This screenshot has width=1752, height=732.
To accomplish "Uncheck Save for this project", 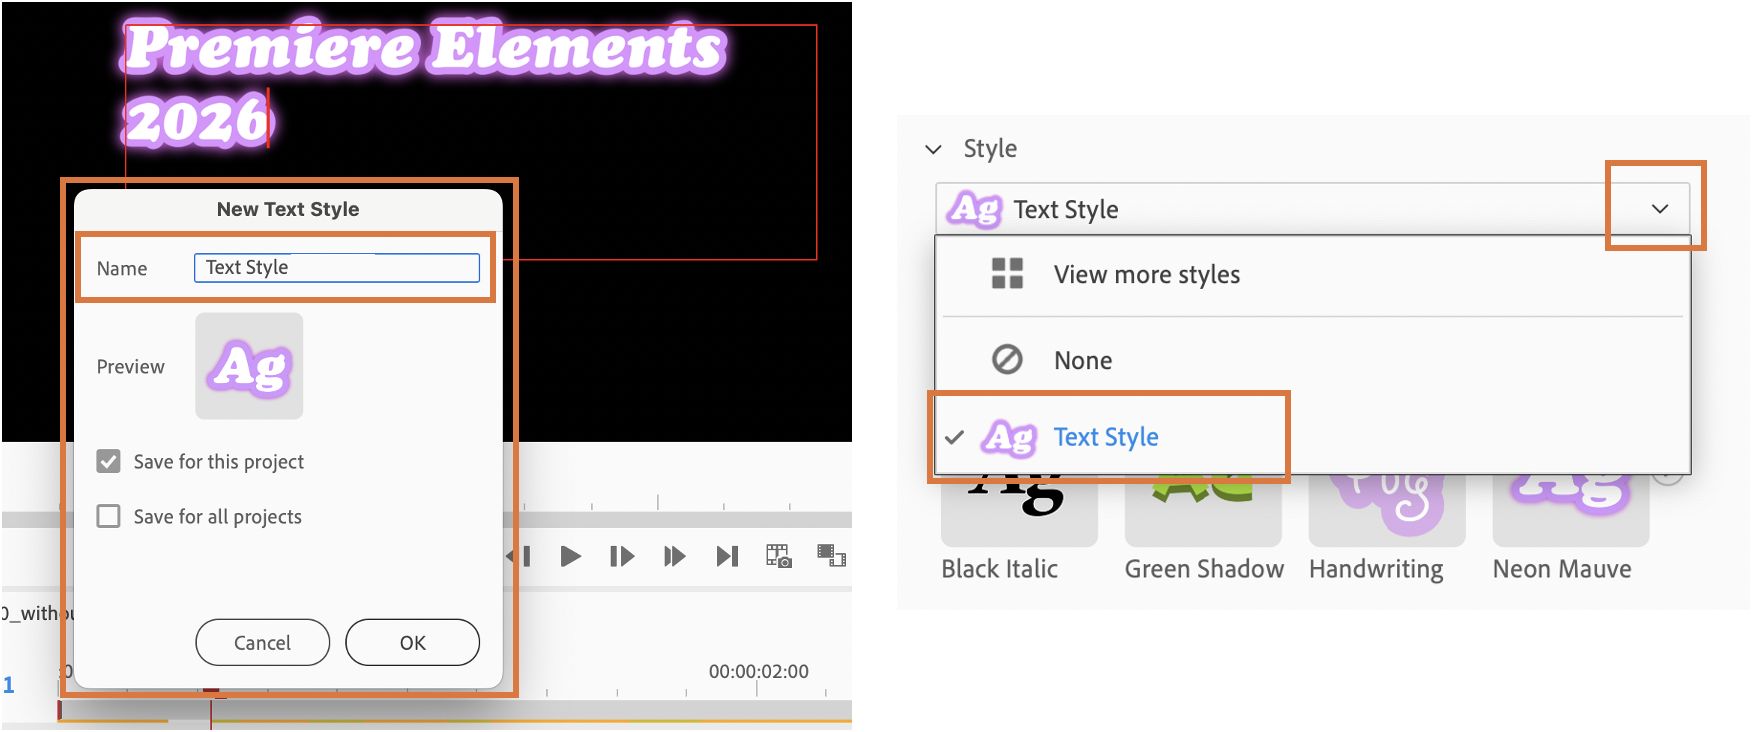I will [x=108, y=461].
